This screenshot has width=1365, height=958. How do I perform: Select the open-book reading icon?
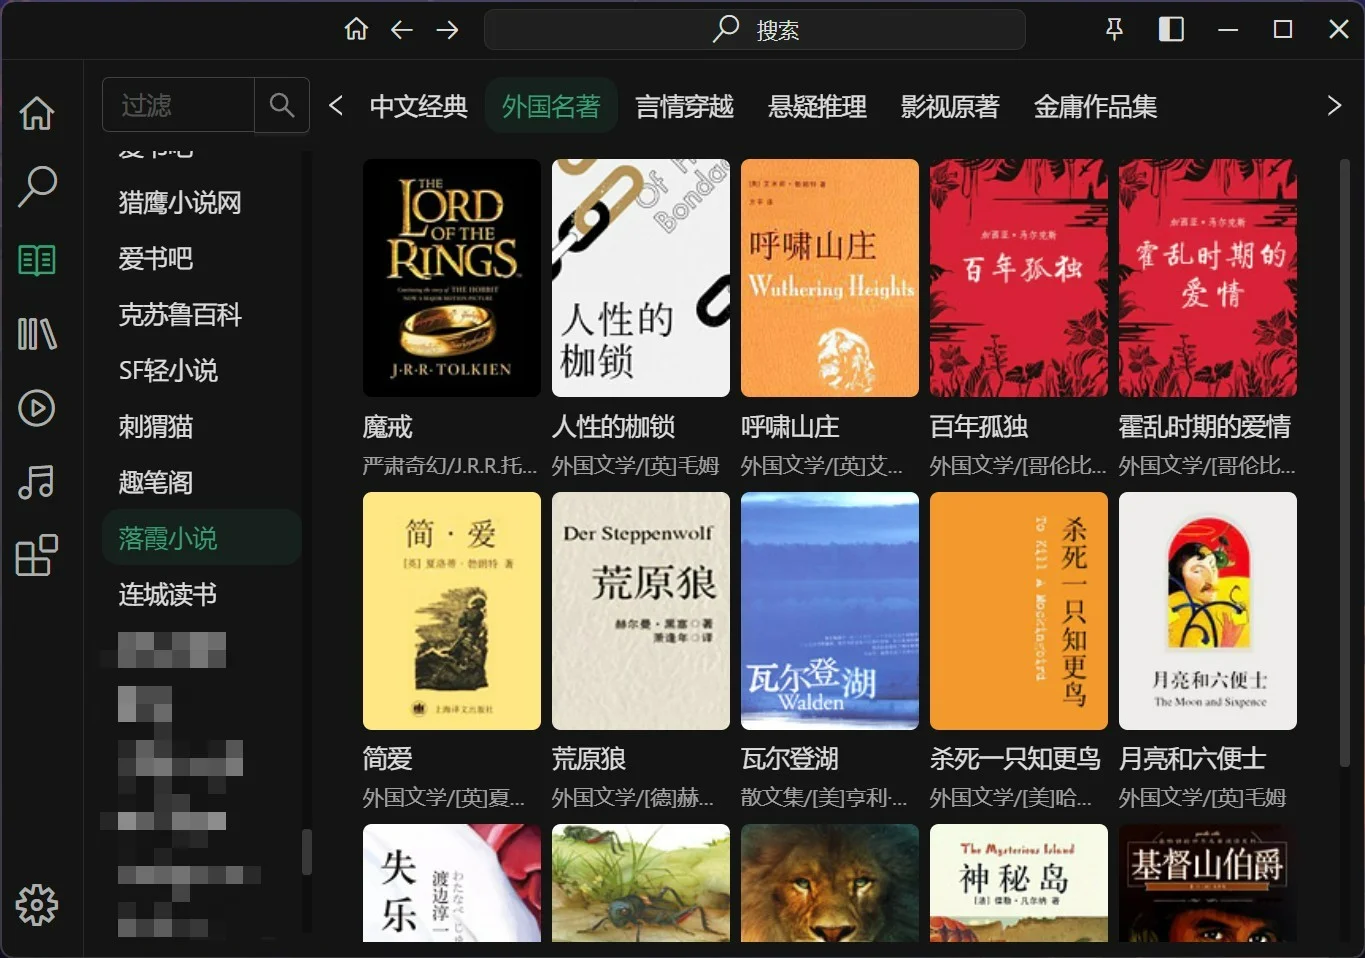37,260
